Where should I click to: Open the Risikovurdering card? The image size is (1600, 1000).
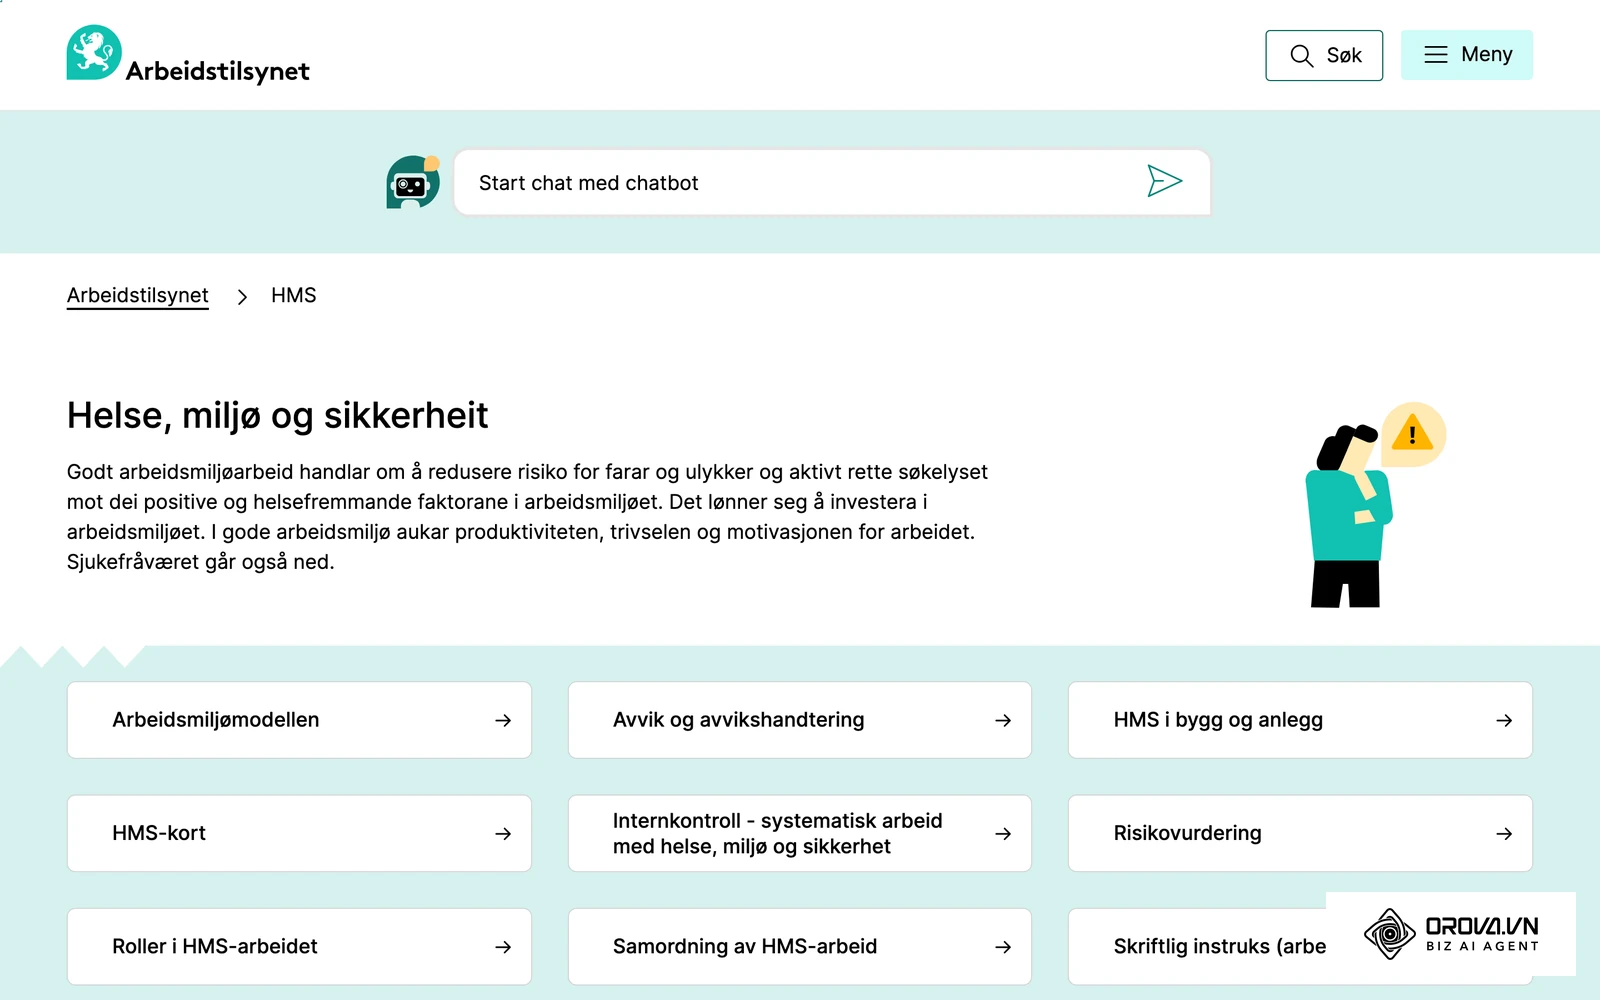click(x=1300, y=833)
